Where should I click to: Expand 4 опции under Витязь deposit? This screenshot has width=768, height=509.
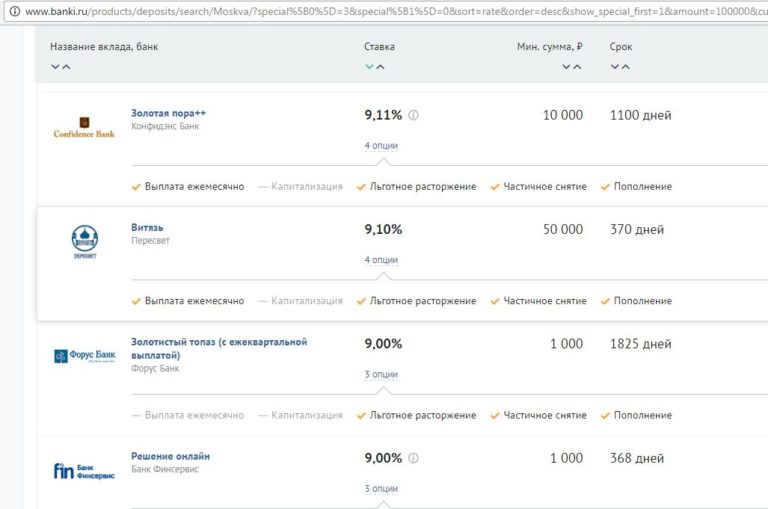click(381, 260)
